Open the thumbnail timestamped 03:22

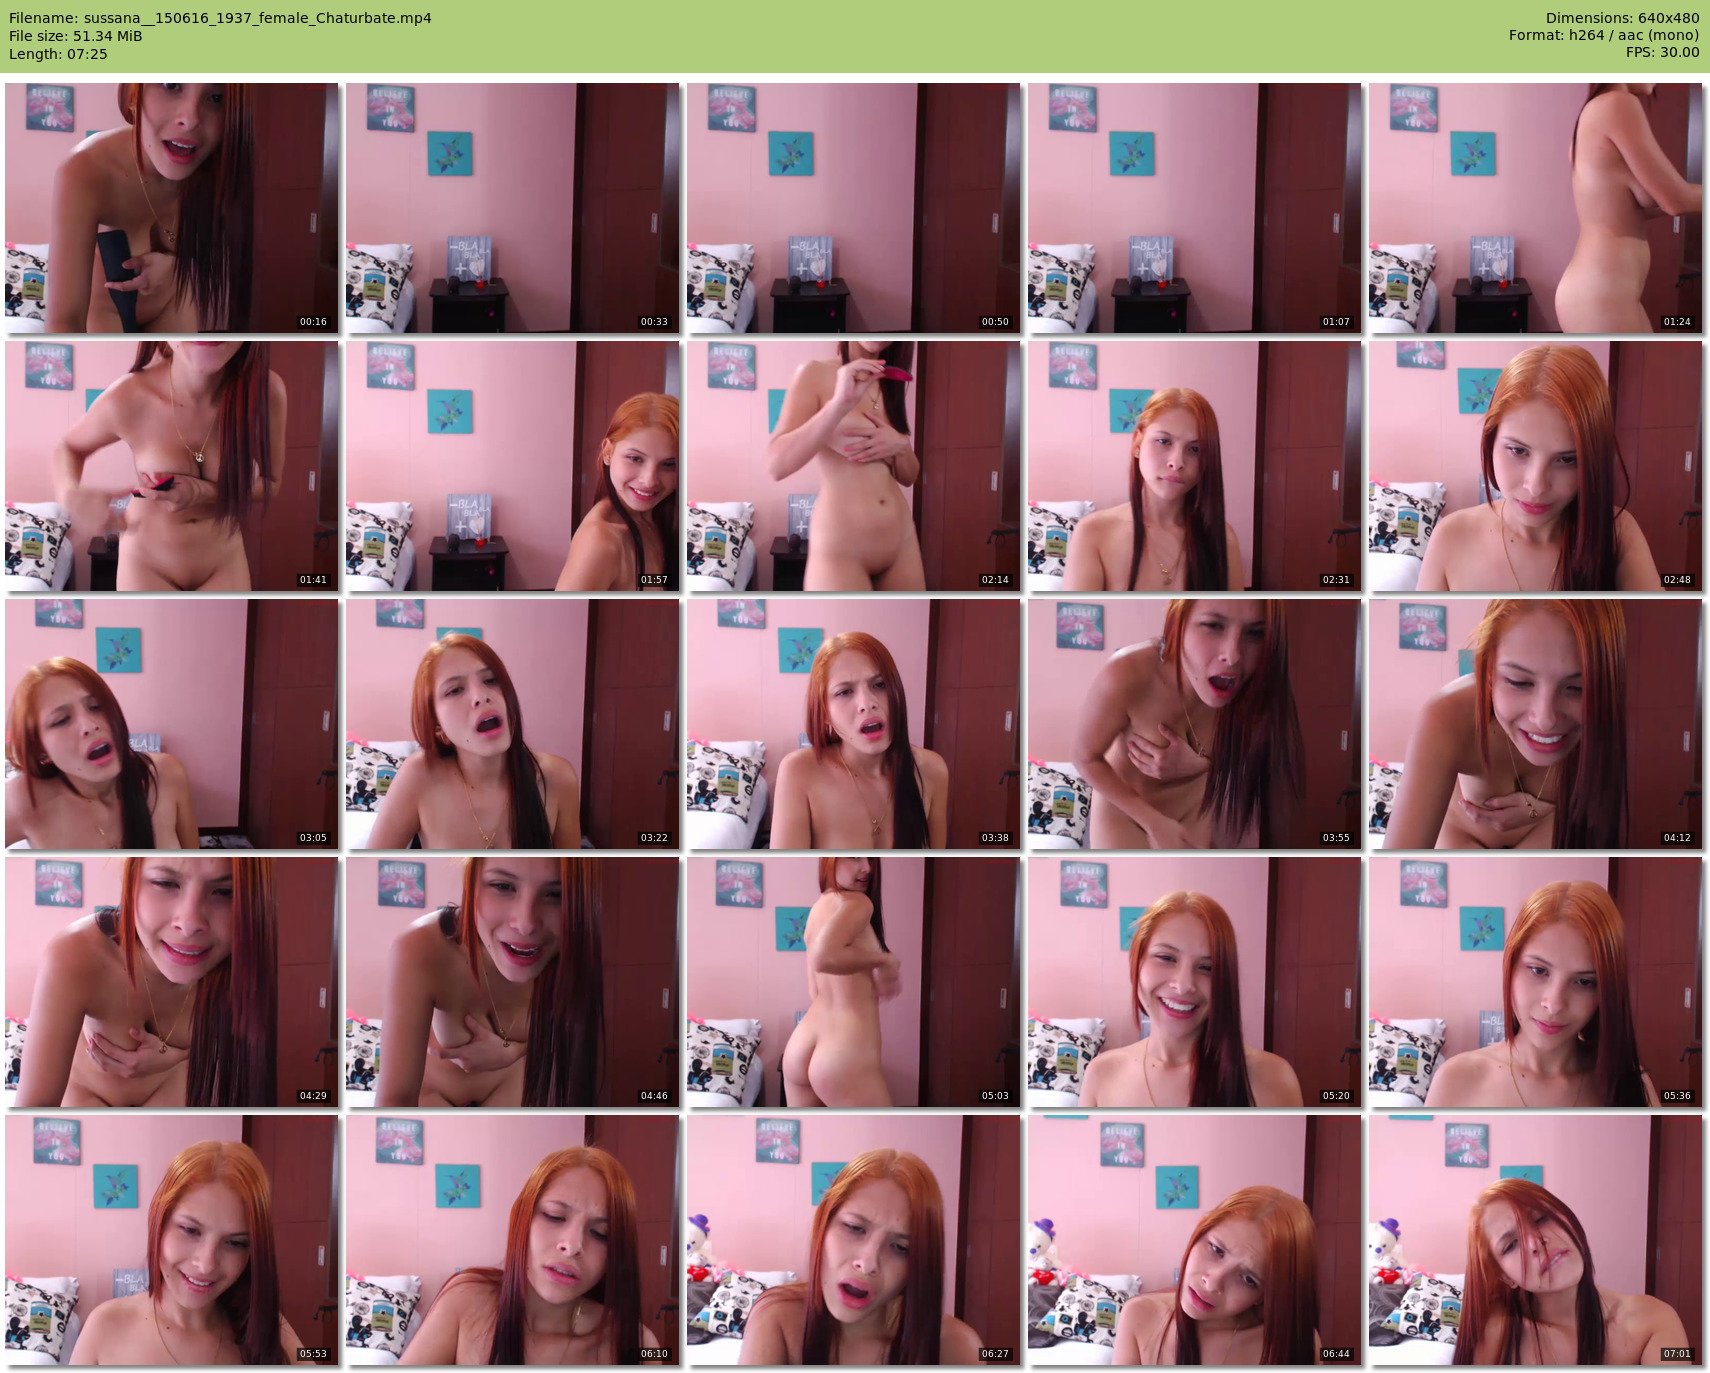click(512, 724)
